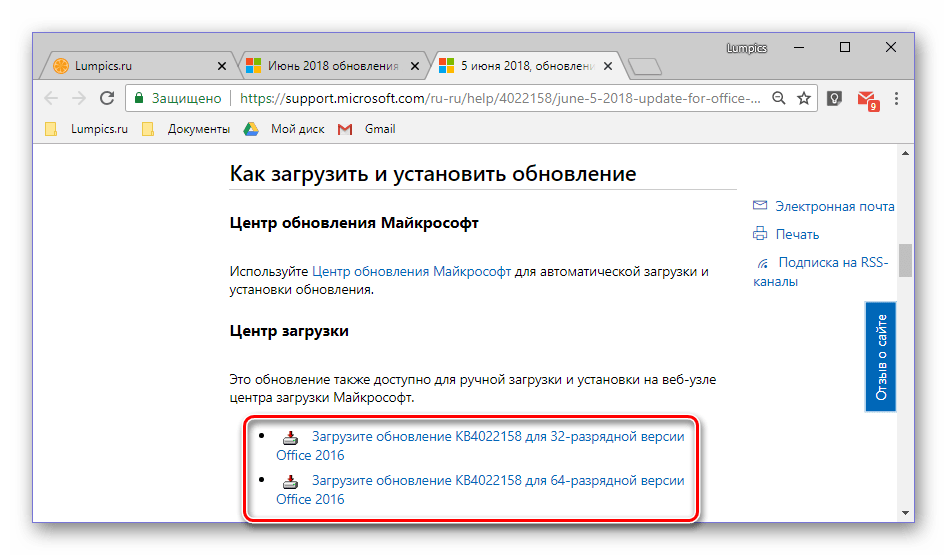Open the shield extension icon
This screenshot has height=555, width=947.
pyautogui.click(x=835, y=98)
